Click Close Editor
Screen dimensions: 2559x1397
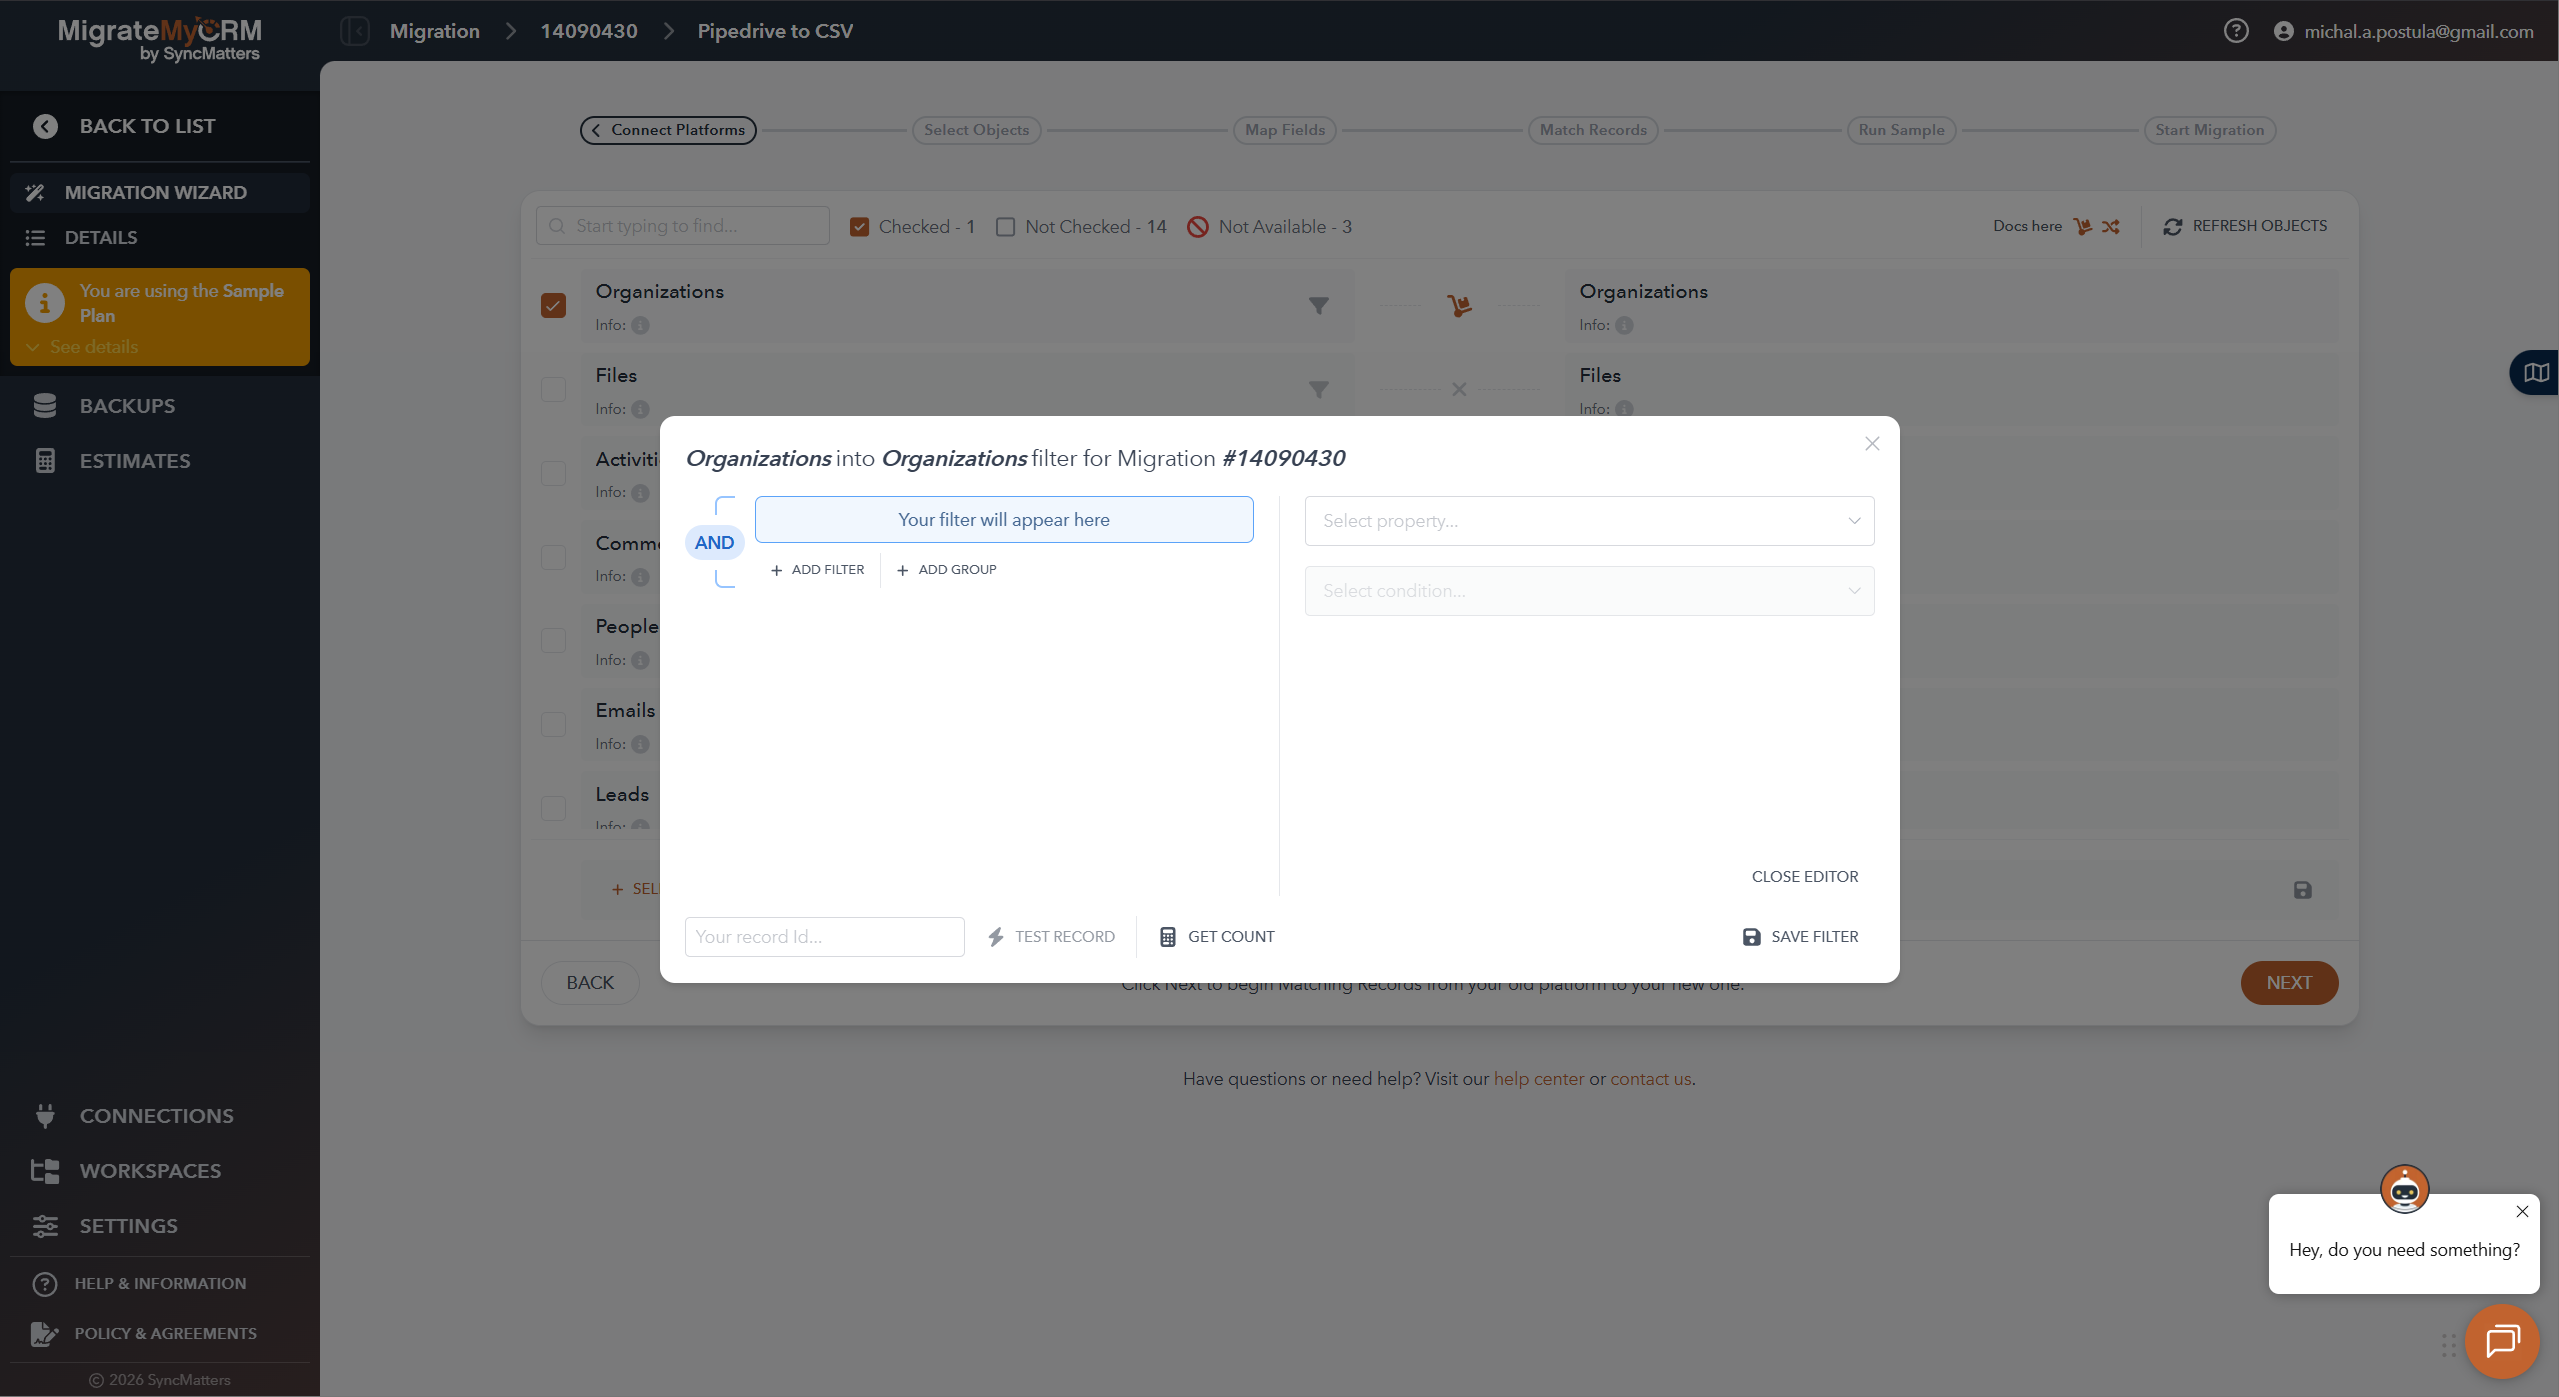pyautogui.click(x=1805, y=876)
